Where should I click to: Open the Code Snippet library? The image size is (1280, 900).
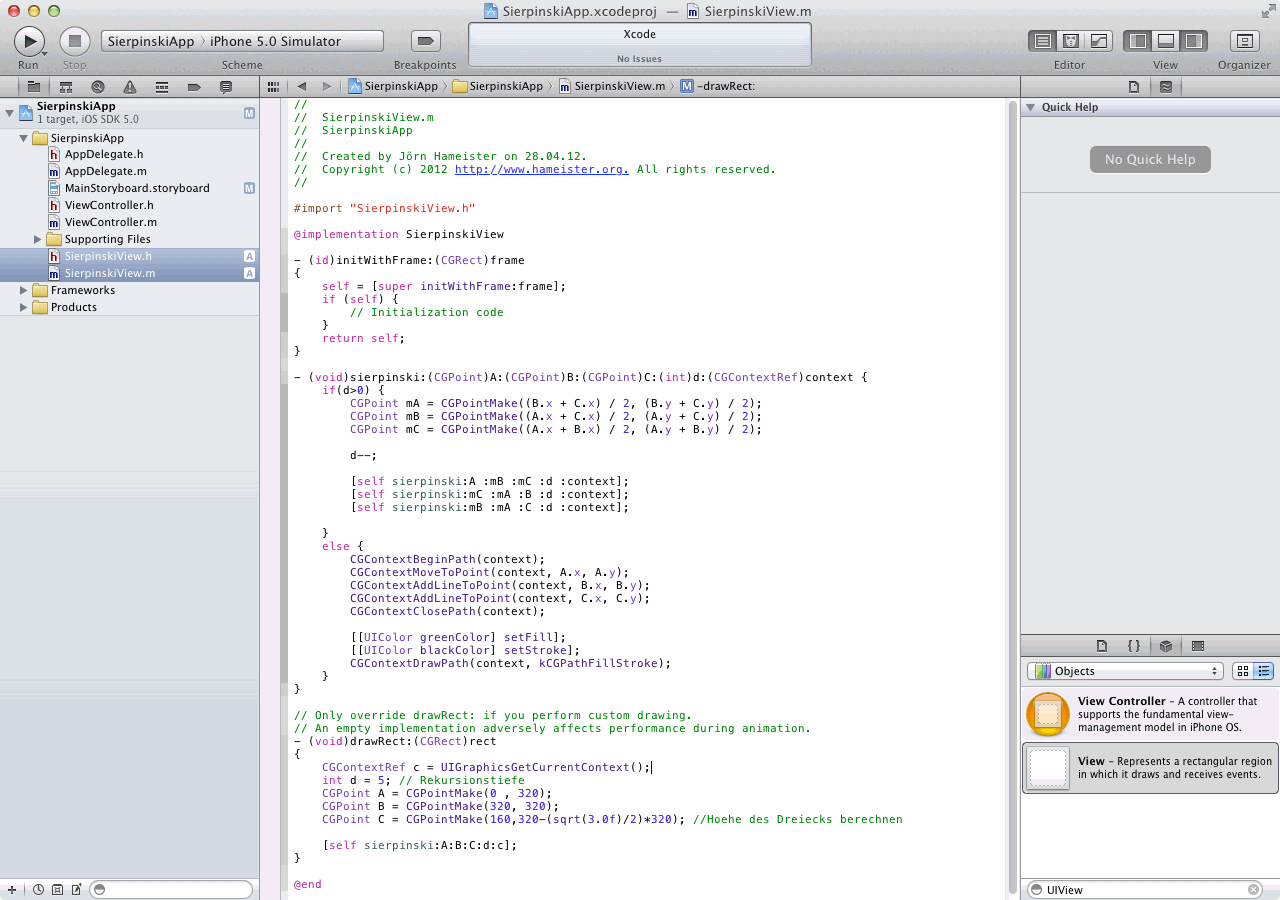point(1134,646)
